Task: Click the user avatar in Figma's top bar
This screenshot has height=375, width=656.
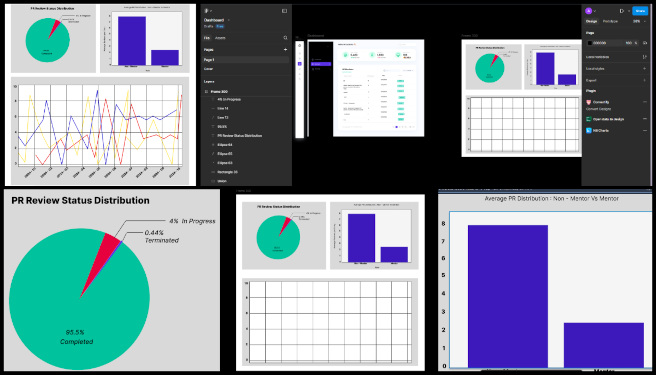Action: click(589, 11)
